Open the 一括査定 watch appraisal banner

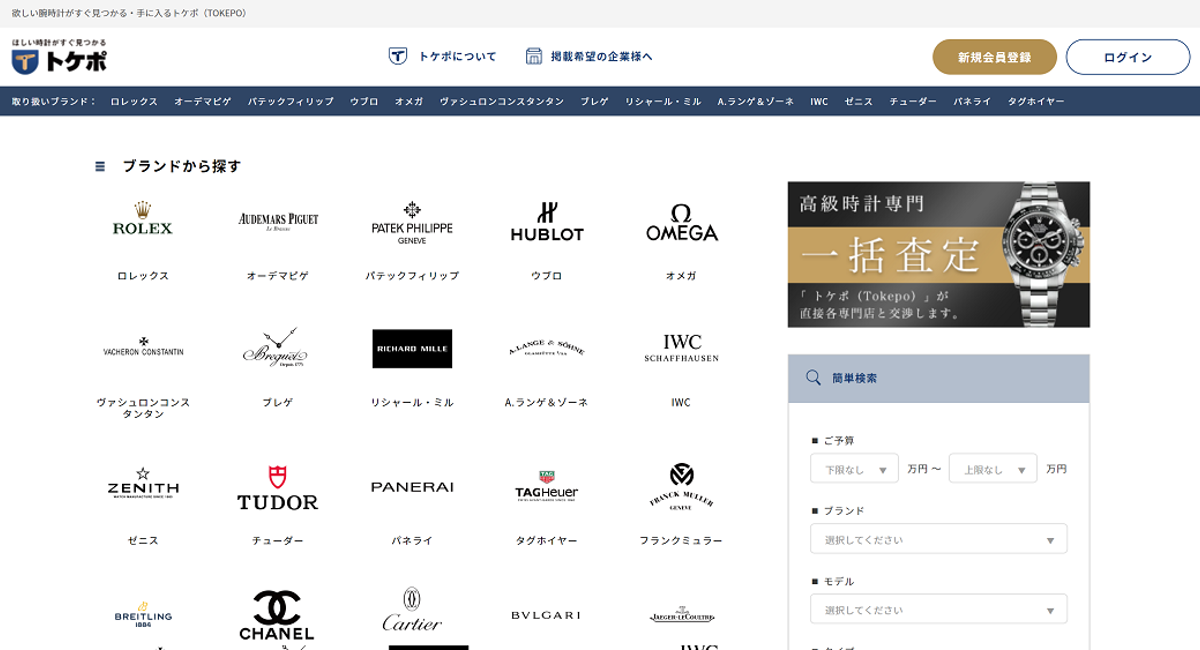[x=938, y=254]
